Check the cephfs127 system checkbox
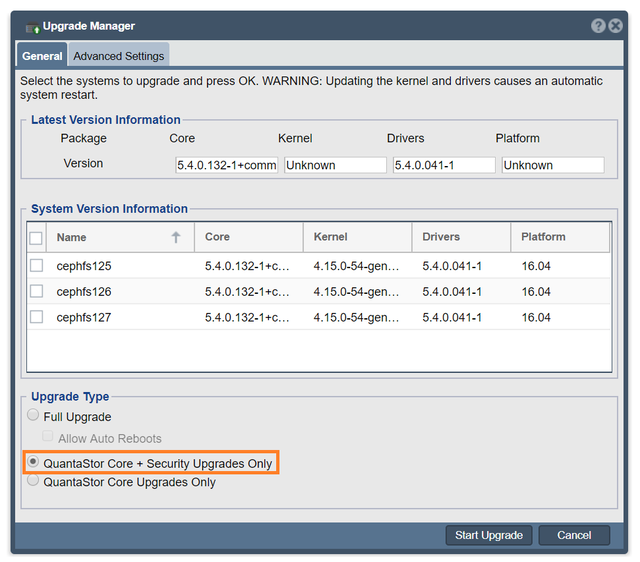 coord(36,317)
